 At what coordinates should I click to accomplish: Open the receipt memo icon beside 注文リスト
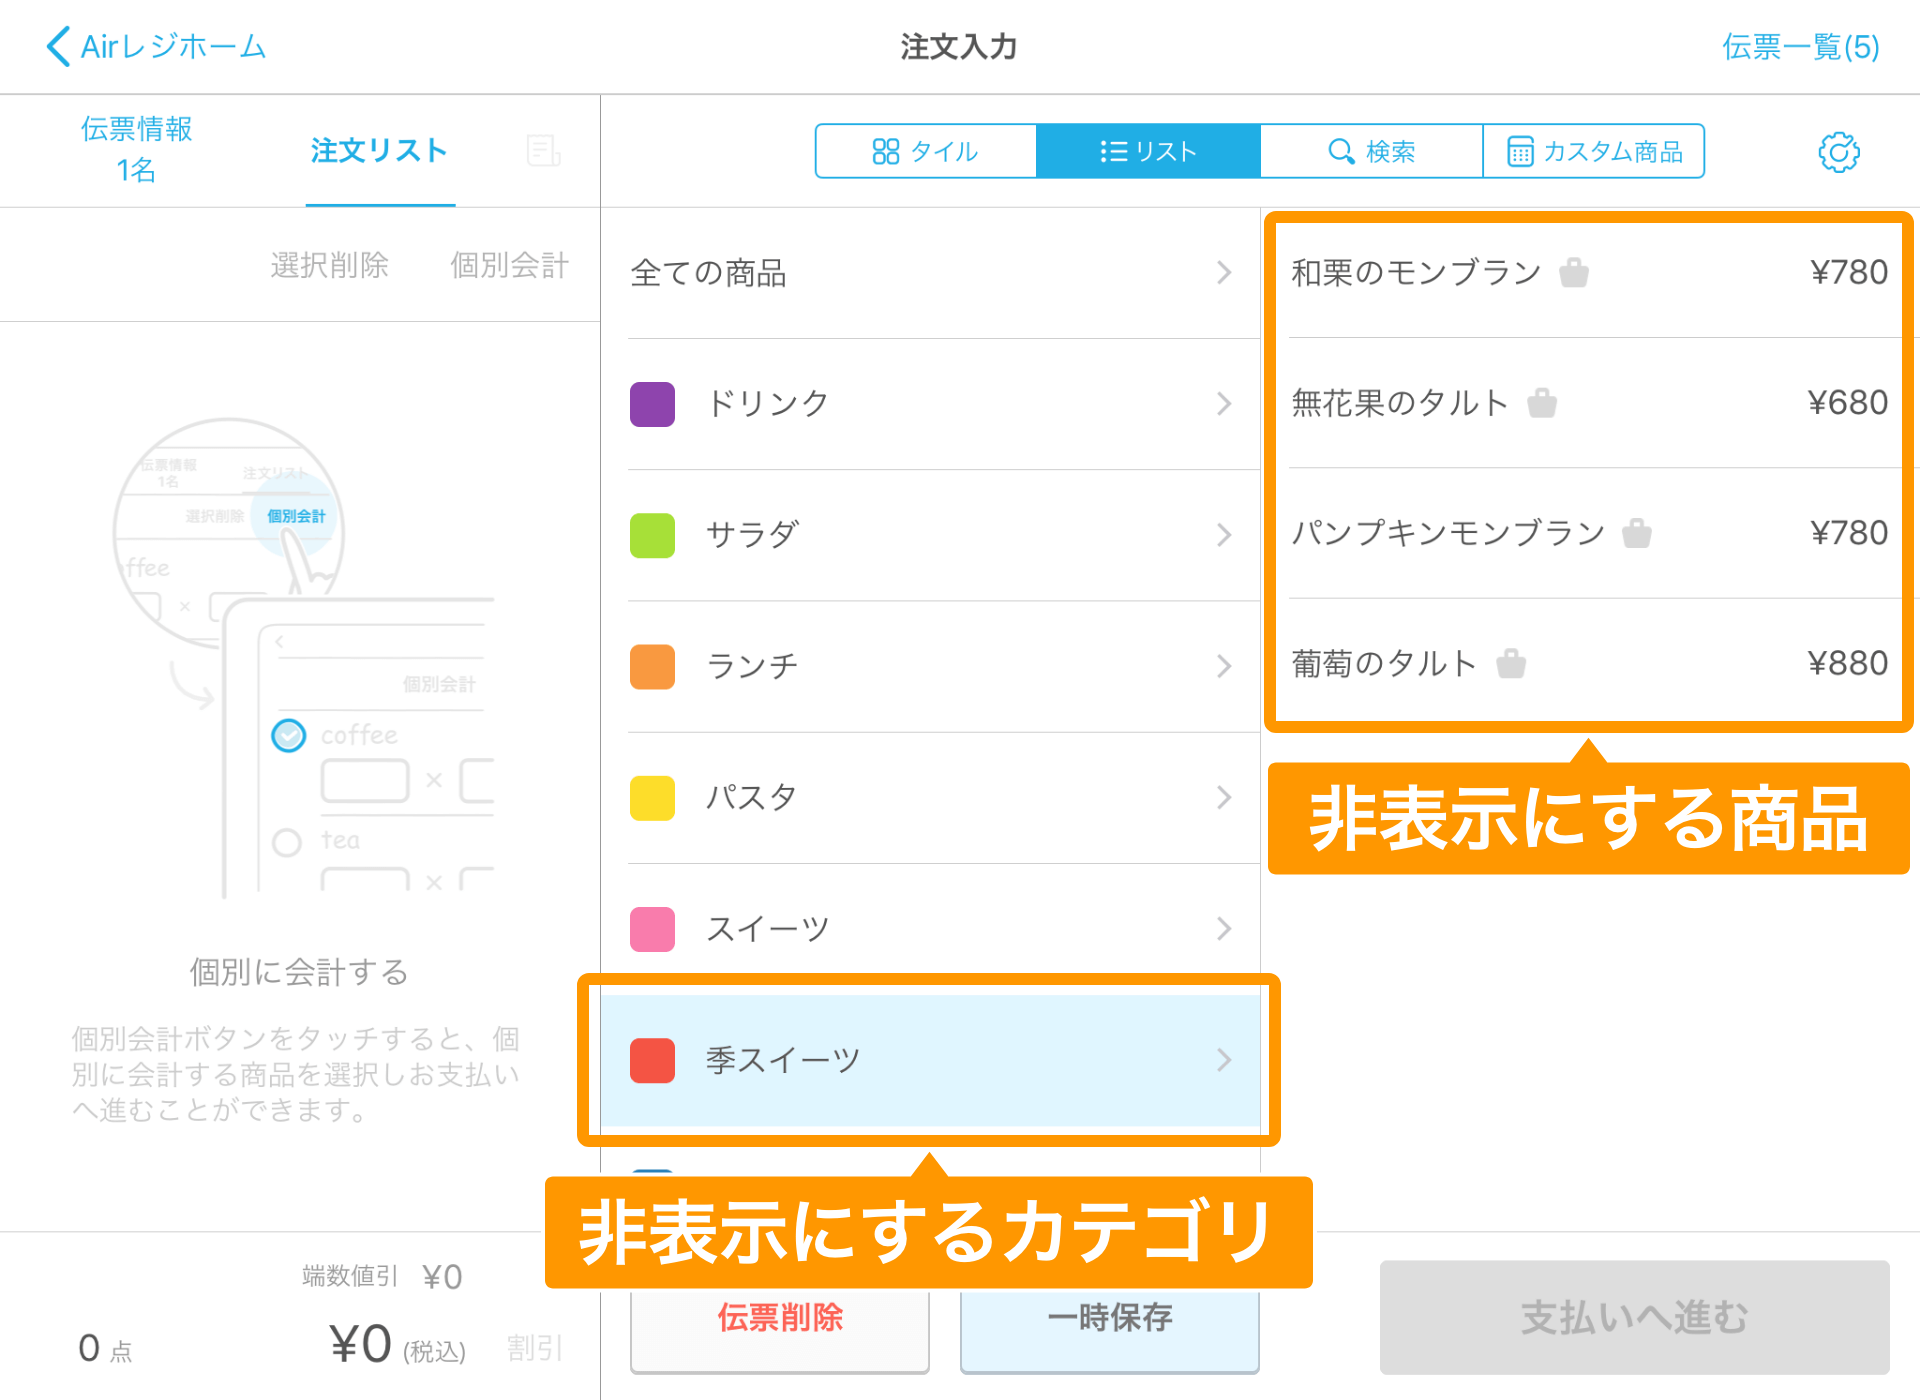(543, 151)
